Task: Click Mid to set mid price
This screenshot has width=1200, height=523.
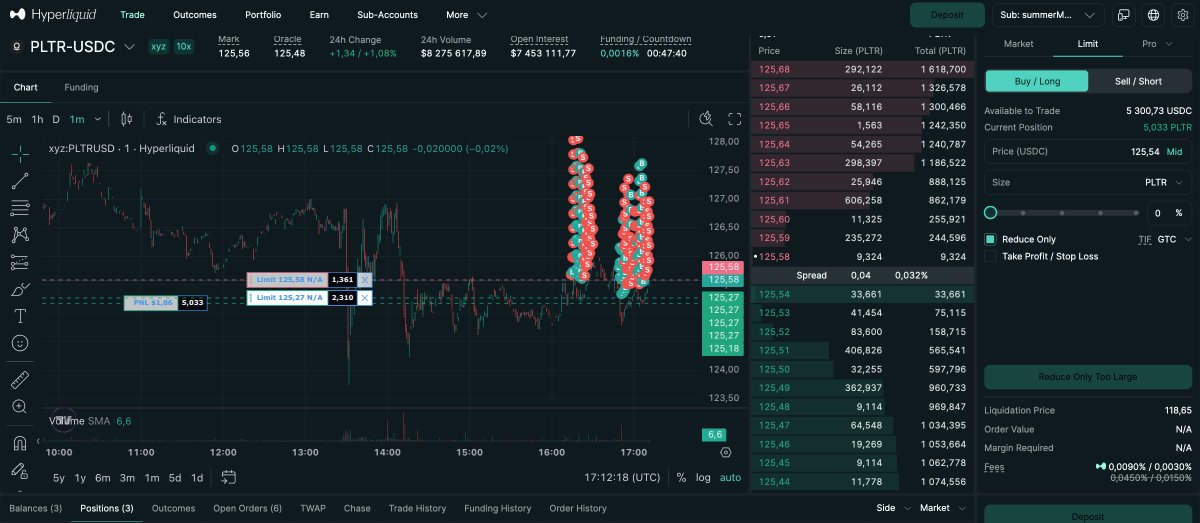Action: (1174, 152)
